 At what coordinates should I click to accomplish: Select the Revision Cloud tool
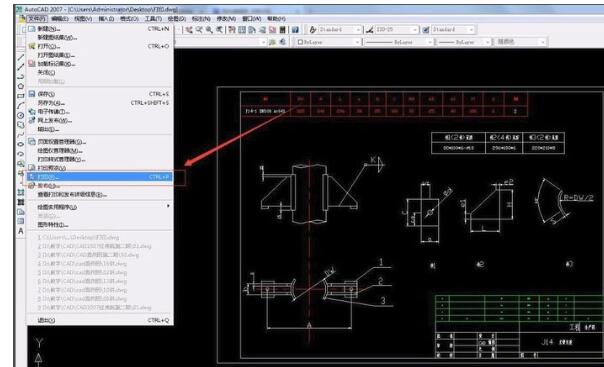click(21, 125)
